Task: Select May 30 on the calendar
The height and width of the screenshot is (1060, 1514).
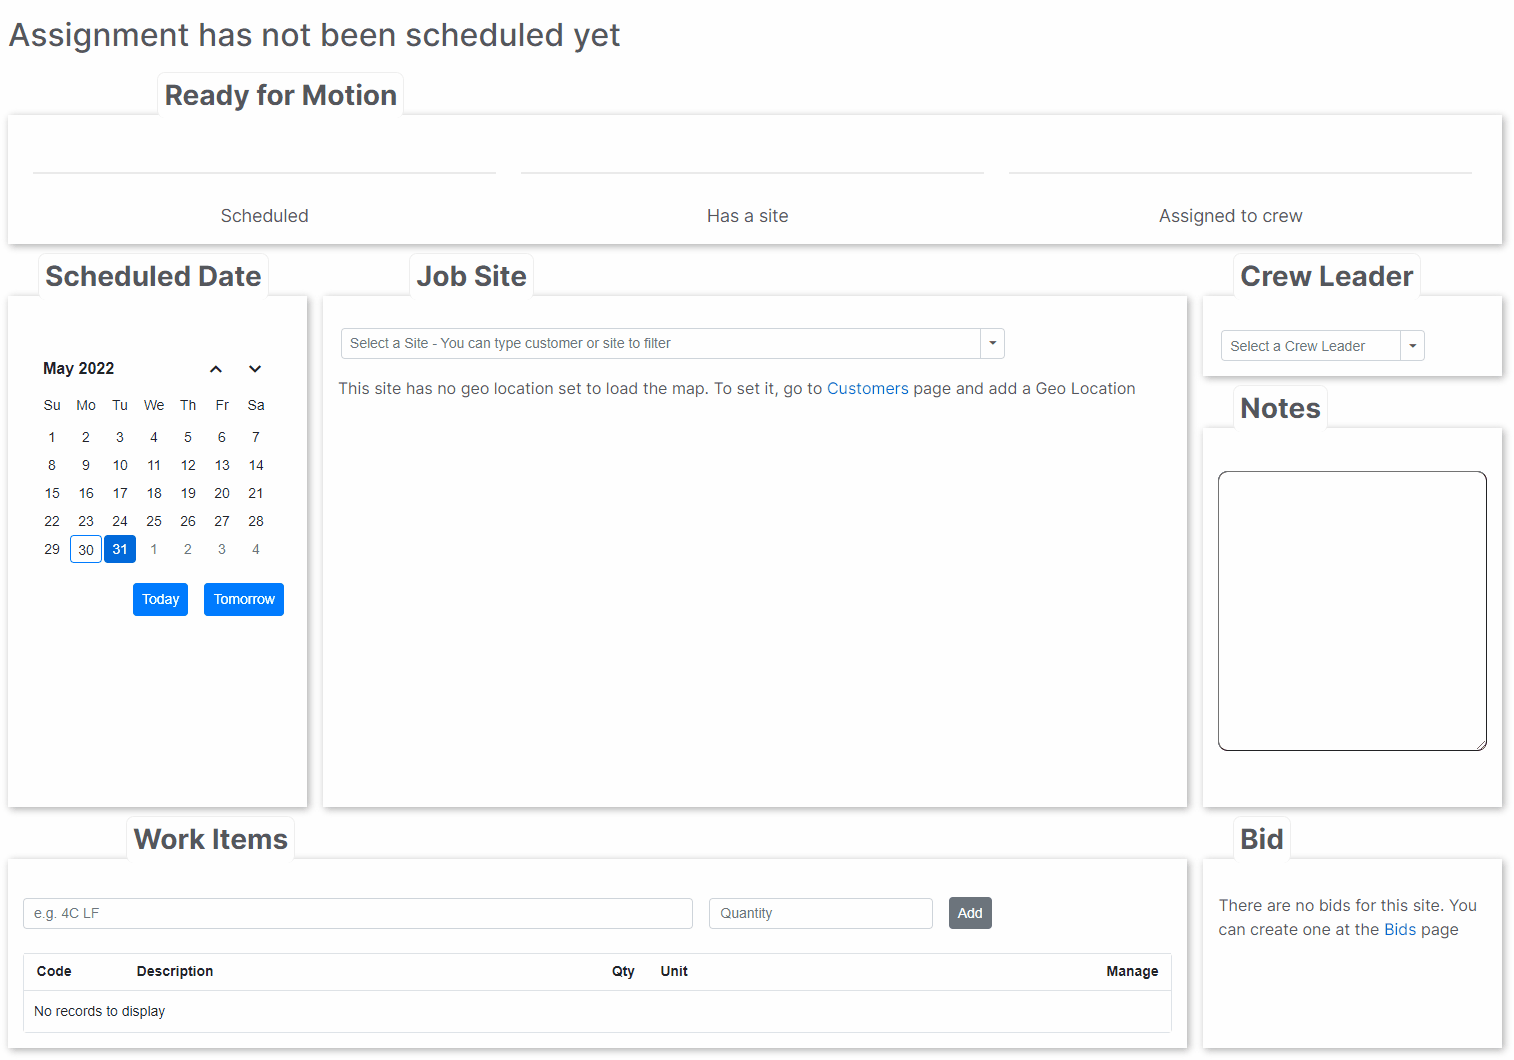Action: click(86, 550)
